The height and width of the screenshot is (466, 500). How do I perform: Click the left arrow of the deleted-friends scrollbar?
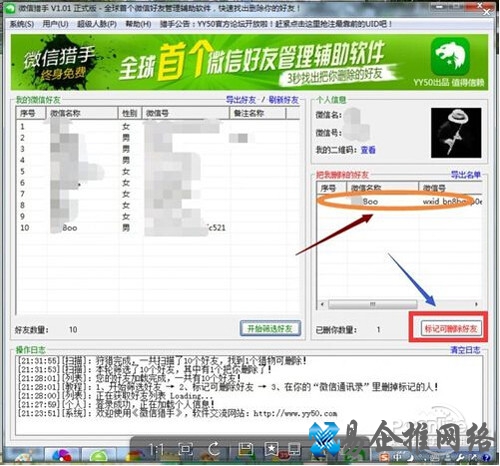tap(322, 304)
